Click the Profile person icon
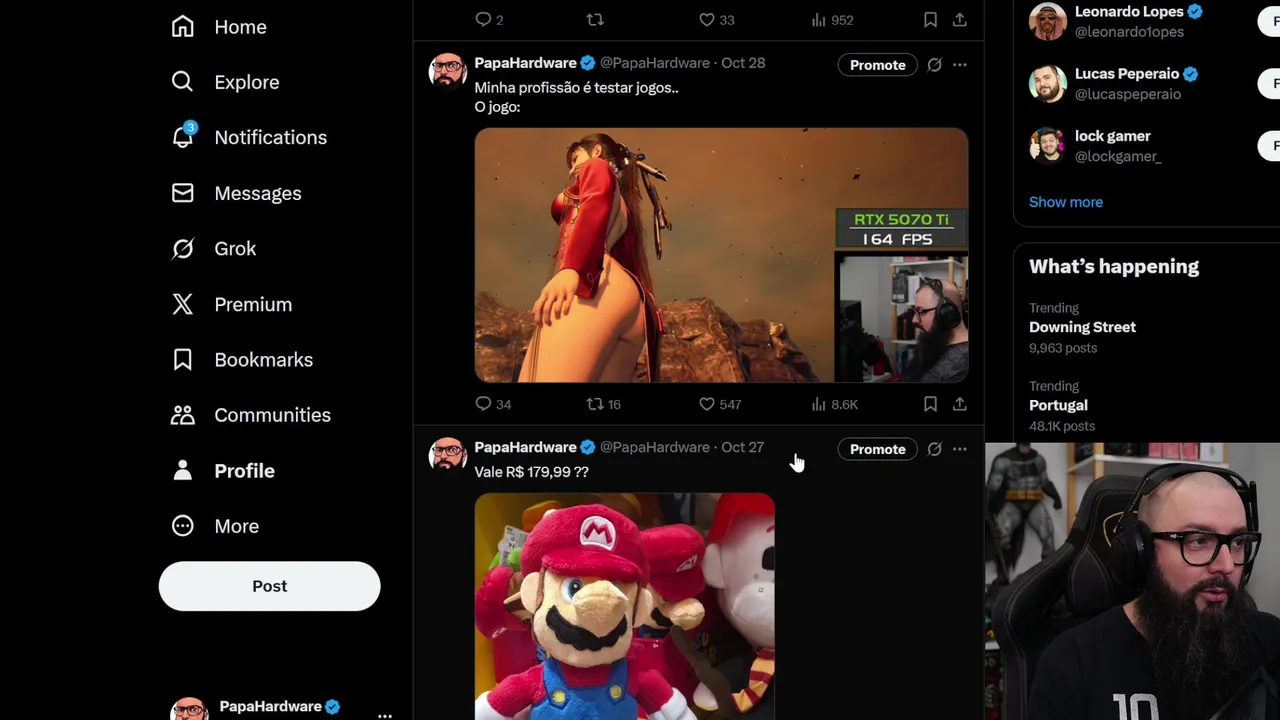 click(x=182, y=470)
